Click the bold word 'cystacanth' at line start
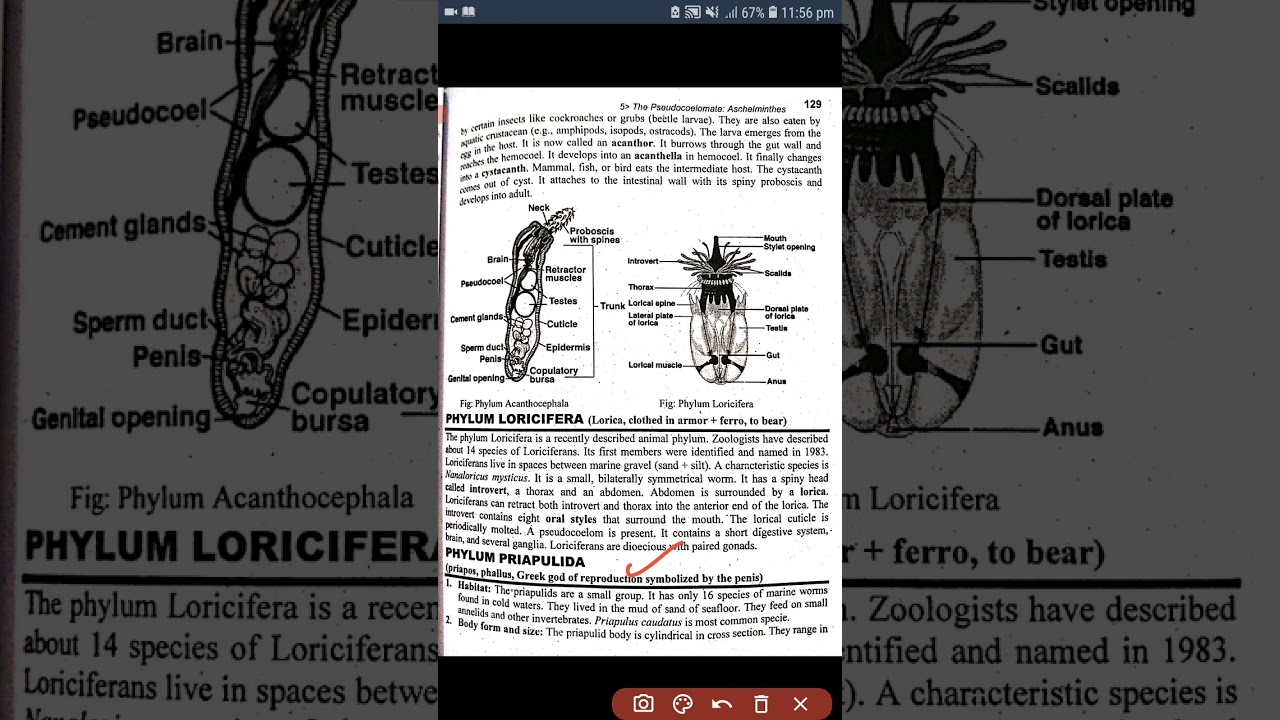The image size is (1280, 720). point(505,172)
